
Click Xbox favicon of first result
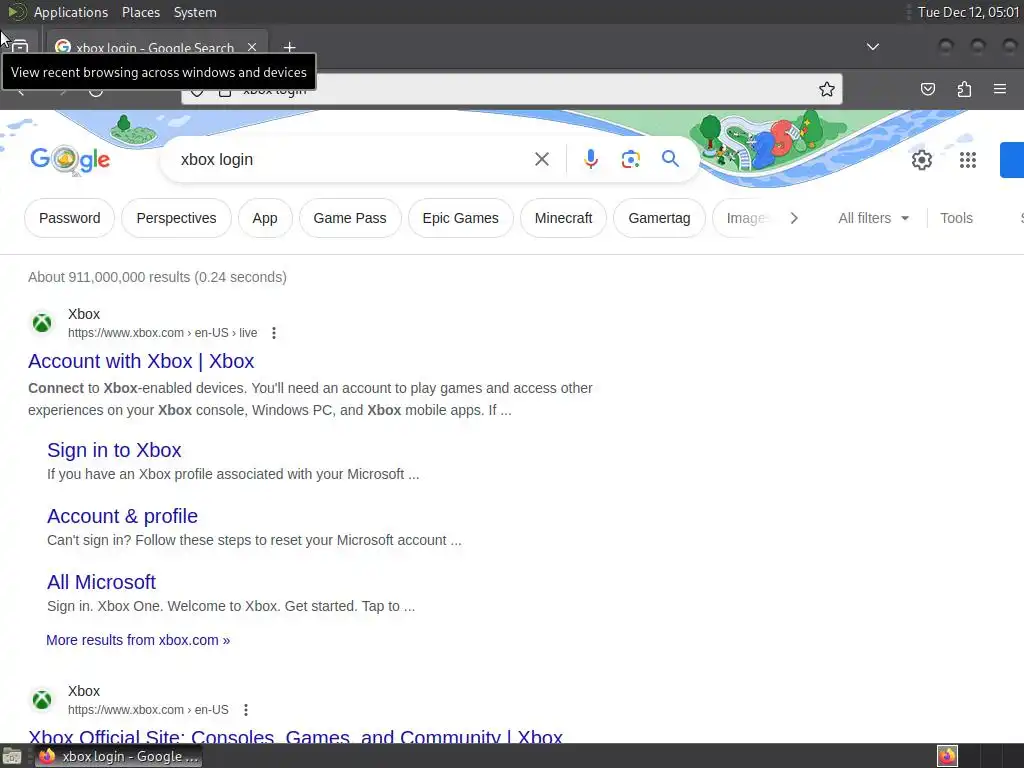tap(42, 323)
